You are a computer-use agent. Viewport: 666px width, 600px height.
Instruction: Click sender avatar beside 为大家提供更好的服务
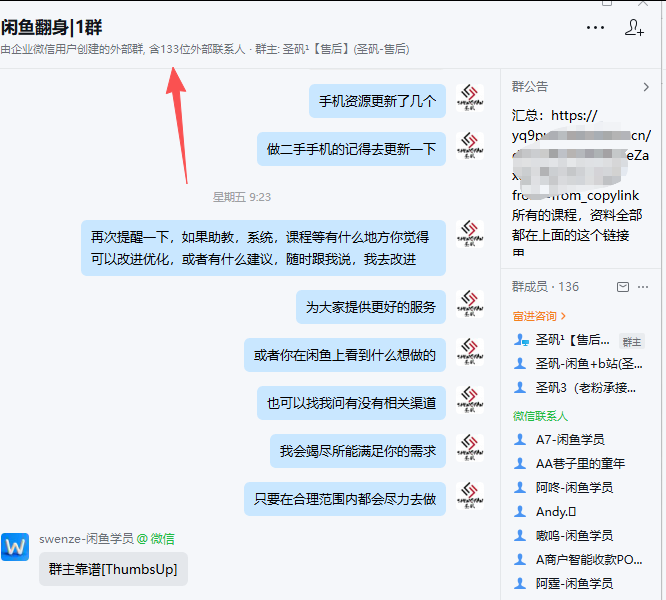[x=470, y=304]
